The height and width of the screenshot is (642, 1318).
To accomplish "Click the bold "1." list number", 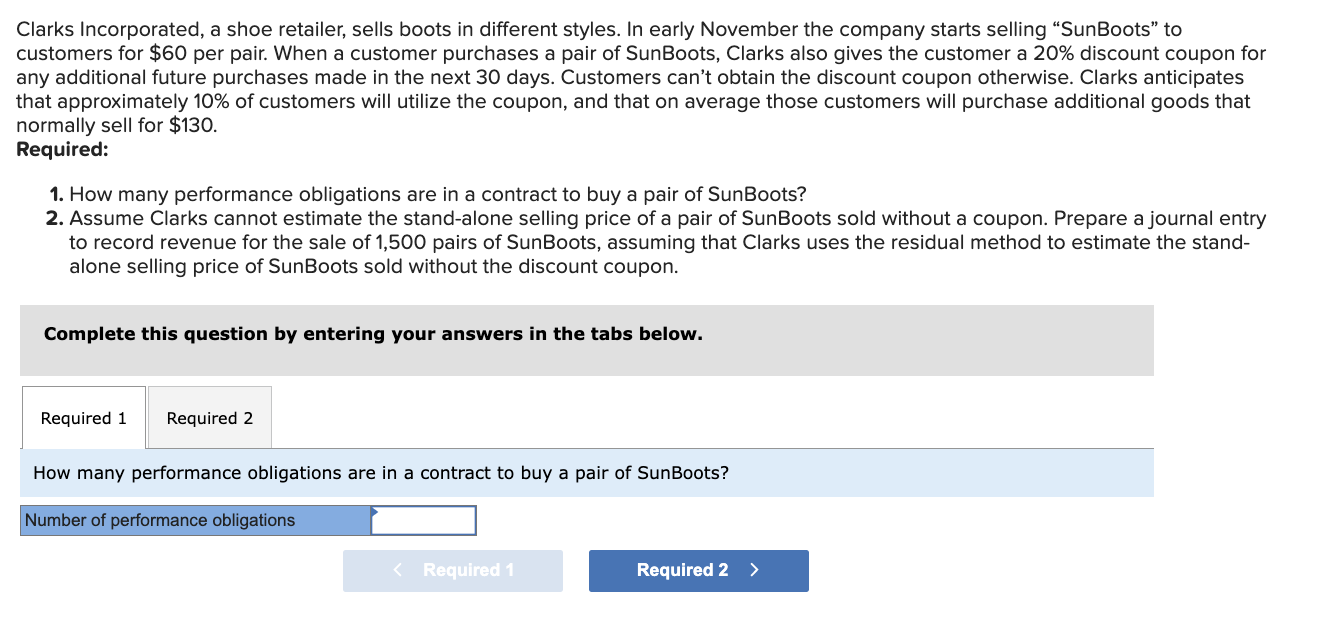I will pyautogui.click(x=56, y=194).
